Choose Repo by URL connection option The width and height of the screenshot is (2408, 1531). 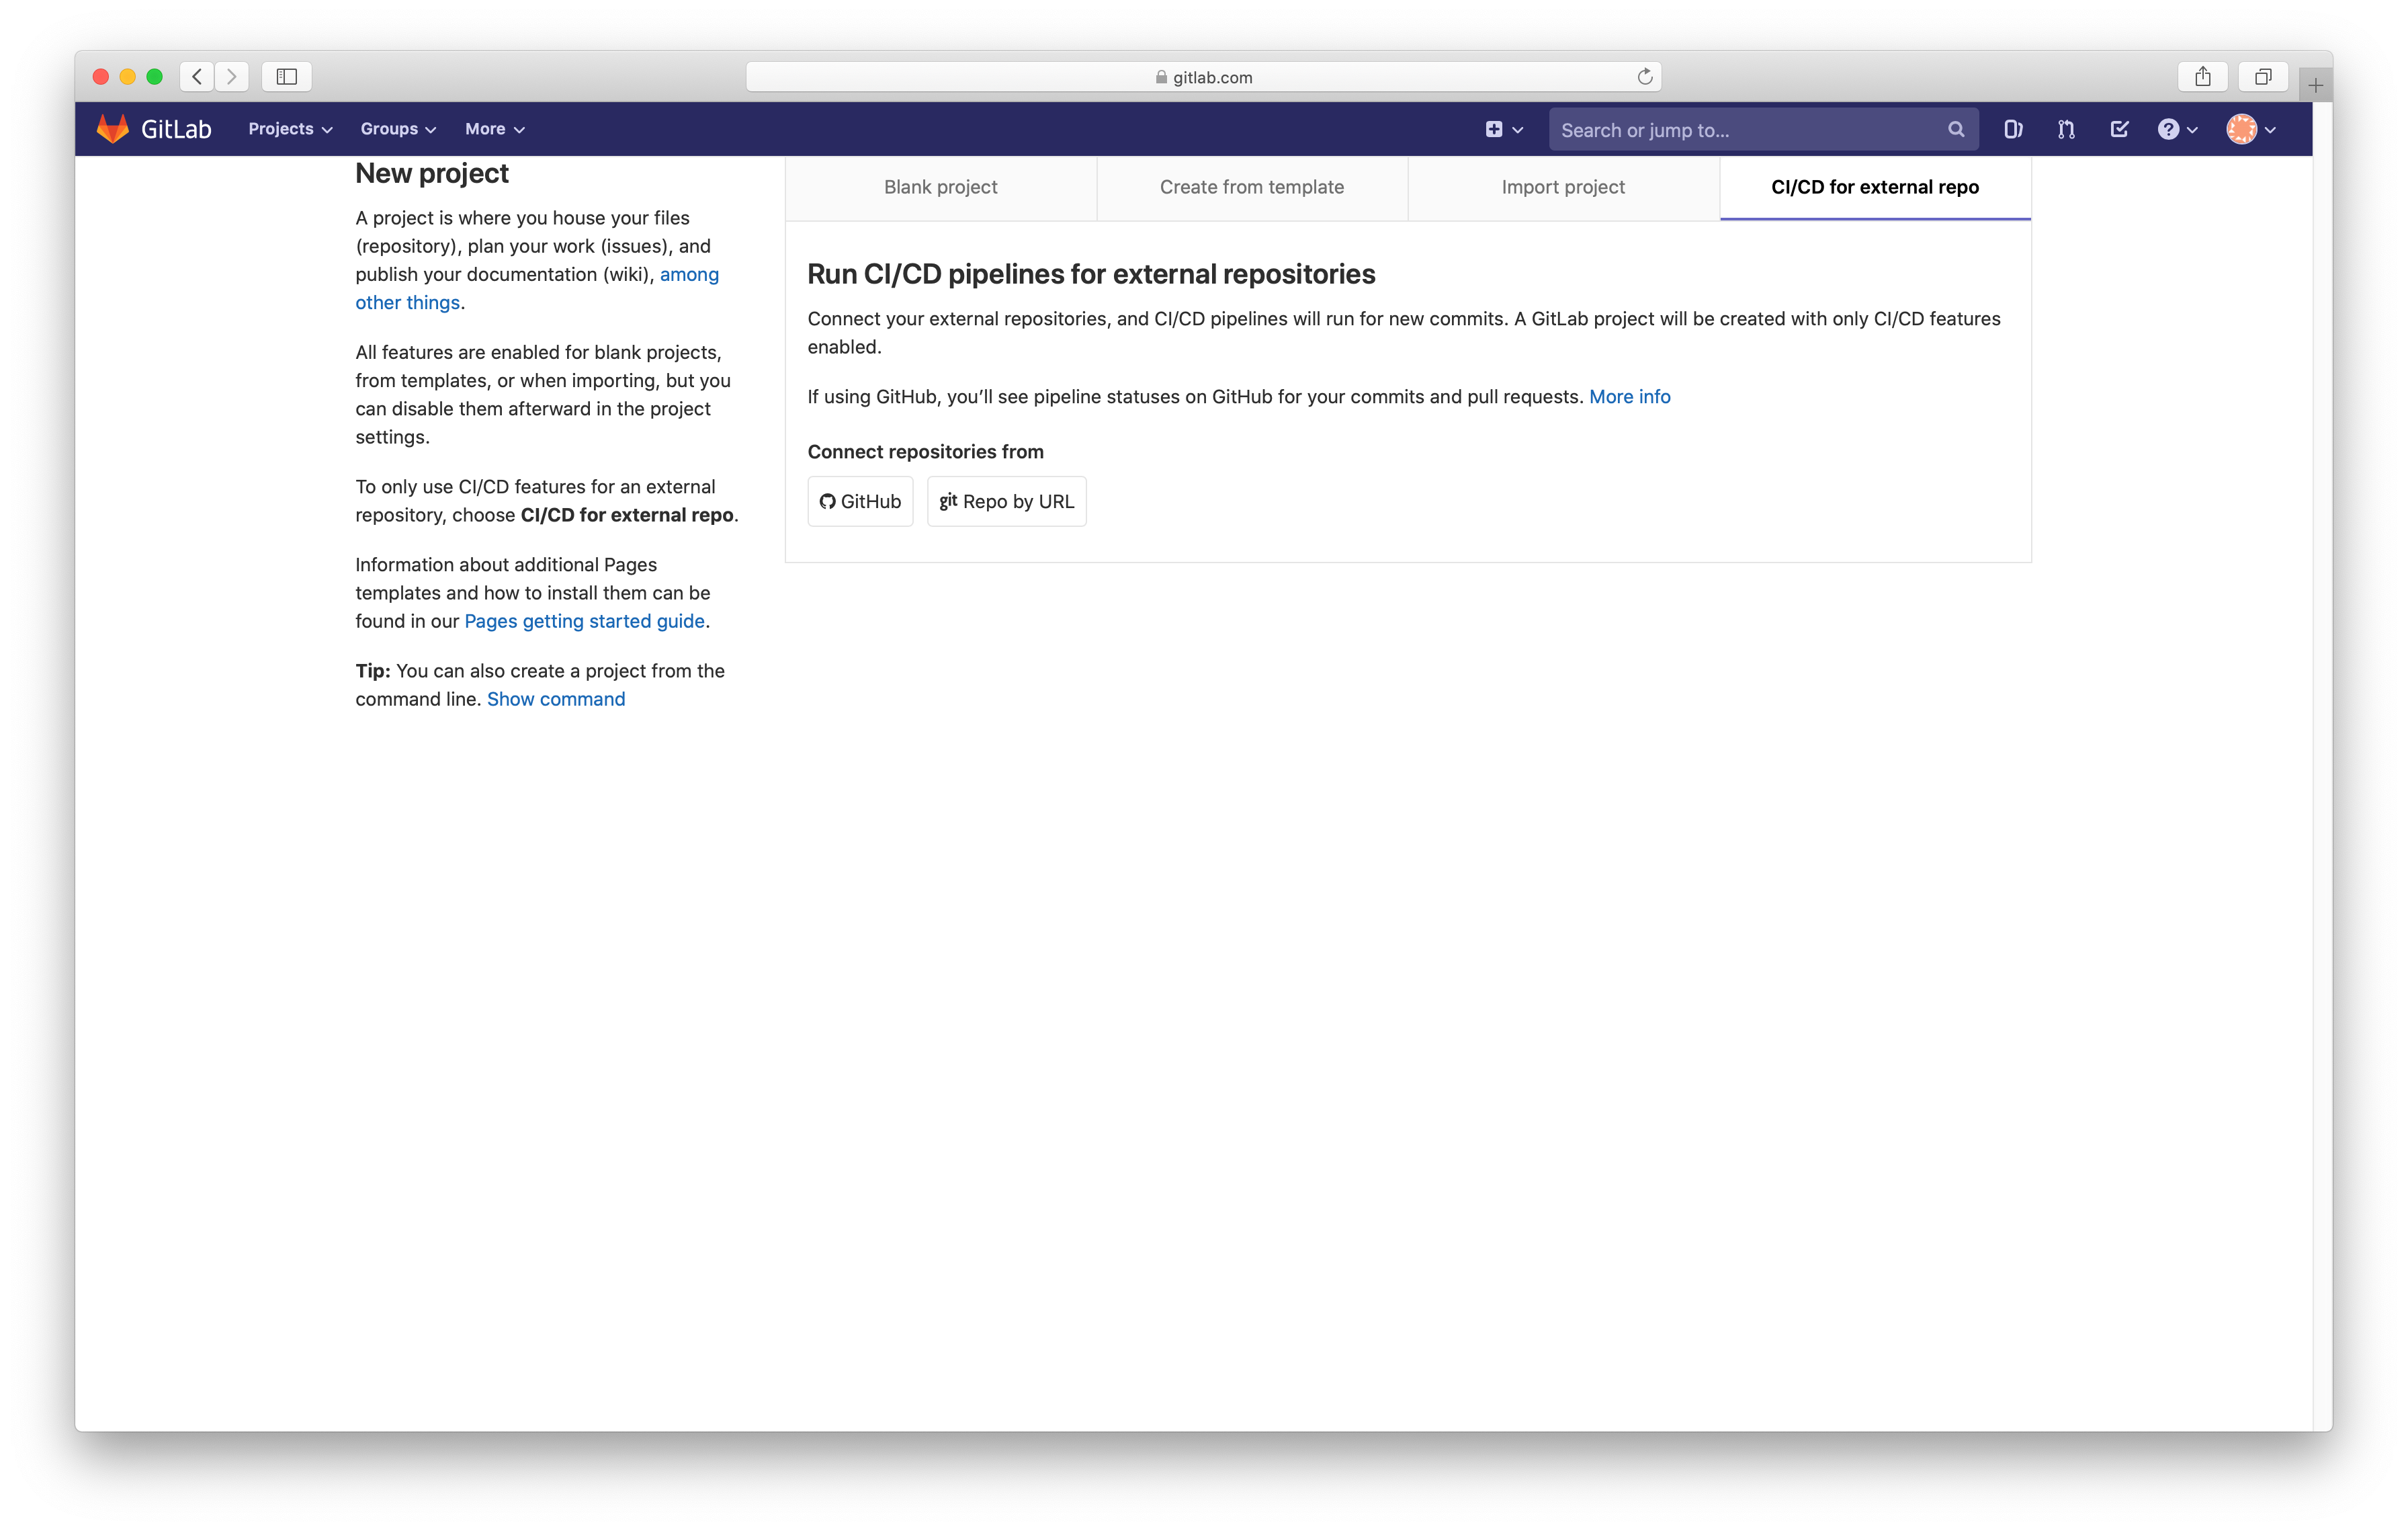[1006, 501]
